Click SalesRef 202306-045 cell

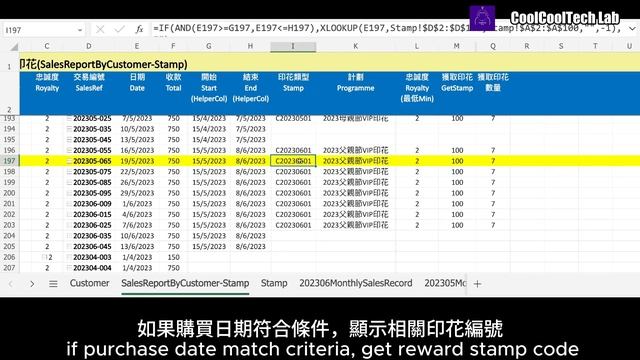(92, 247)
